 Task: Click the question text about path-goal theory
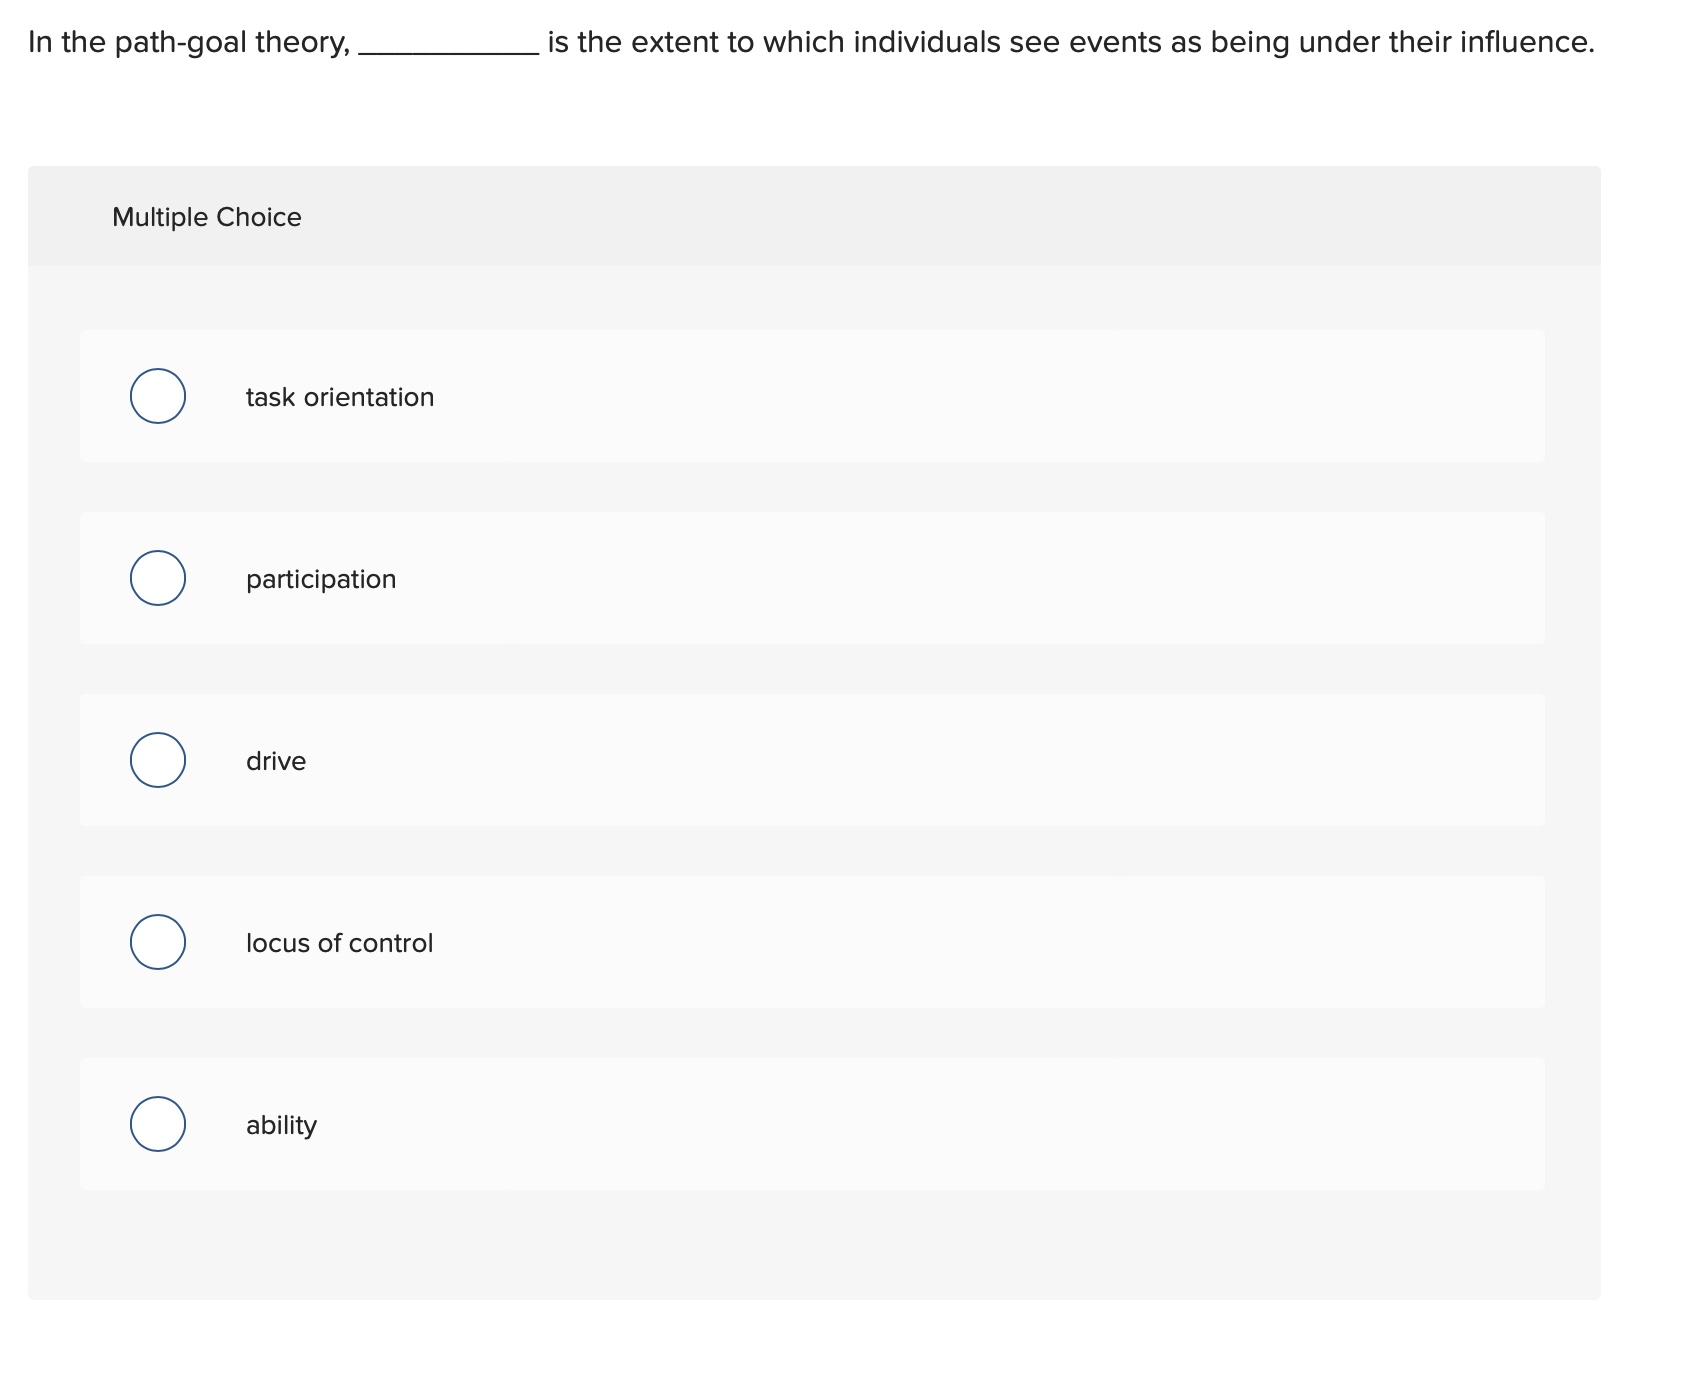pos(800,42)
